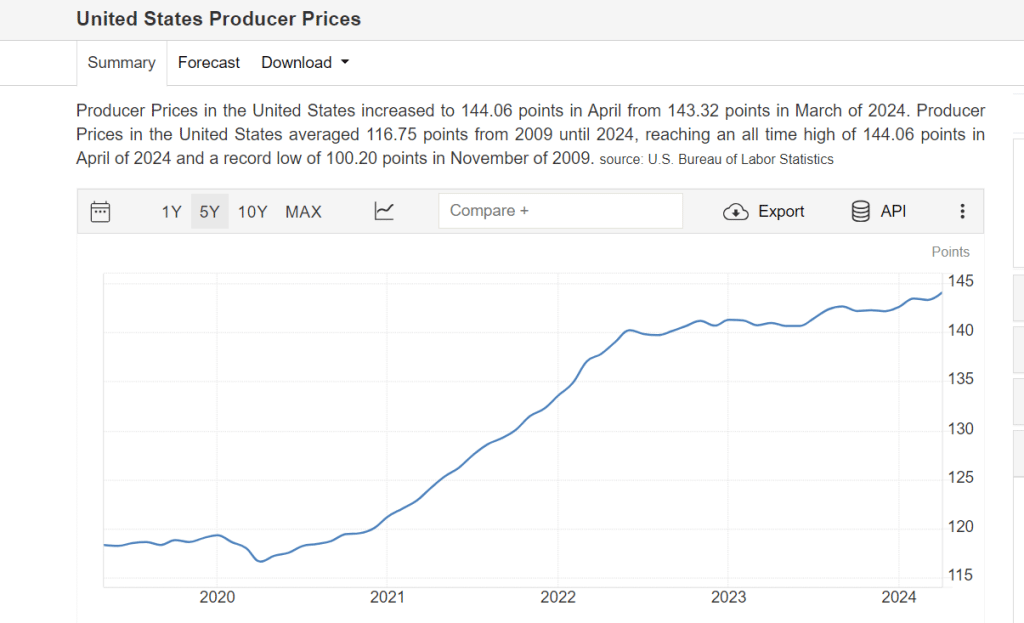Open the three-dot chart options menu
This screenshot has width=1024, height=623.
(x=962, y=211)
